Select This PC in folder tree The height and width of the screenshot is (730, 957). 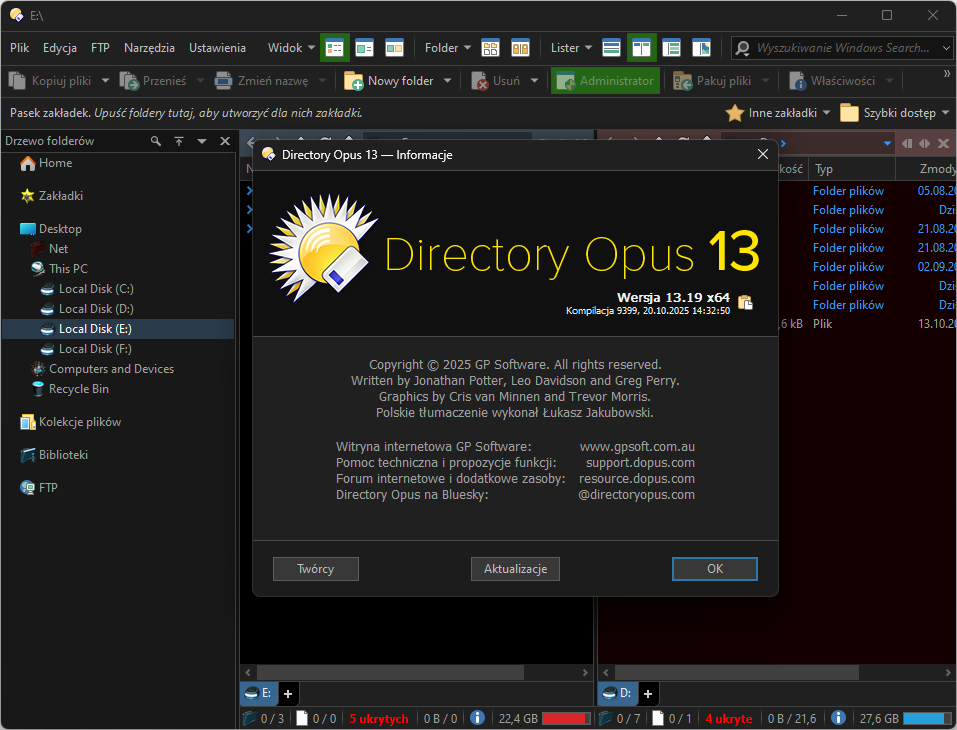[x=59, y=269]
